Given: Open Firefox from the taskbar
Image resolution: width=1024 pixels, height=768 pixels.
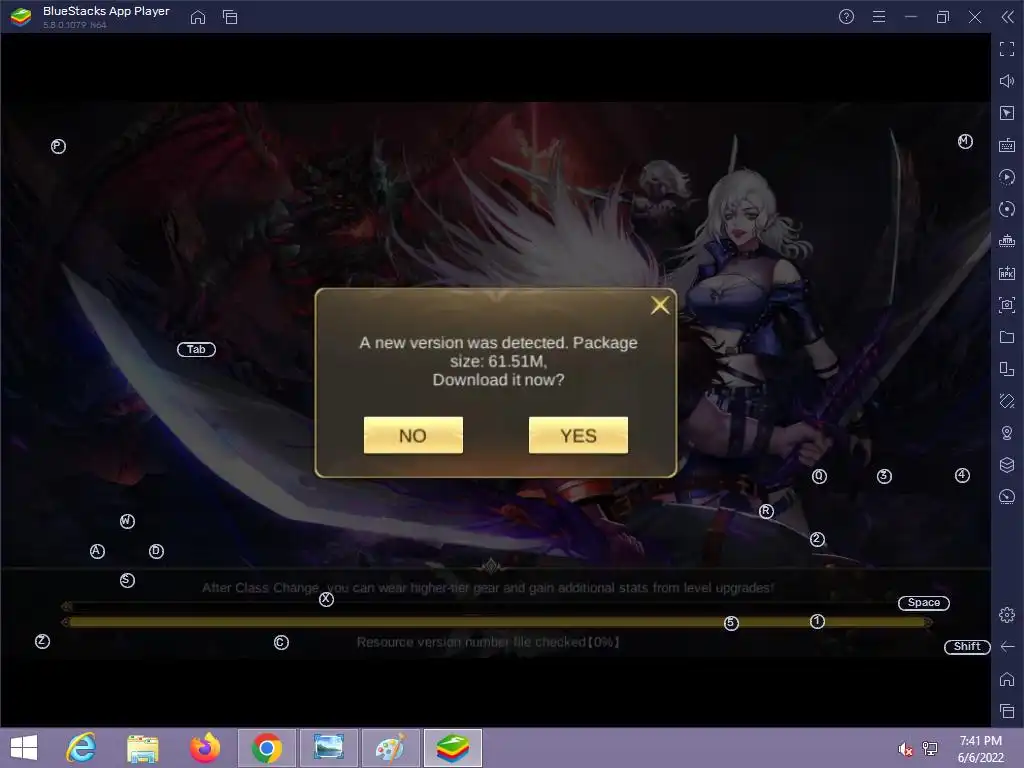Looking at the screenshot, I should (x=205, y=748).
